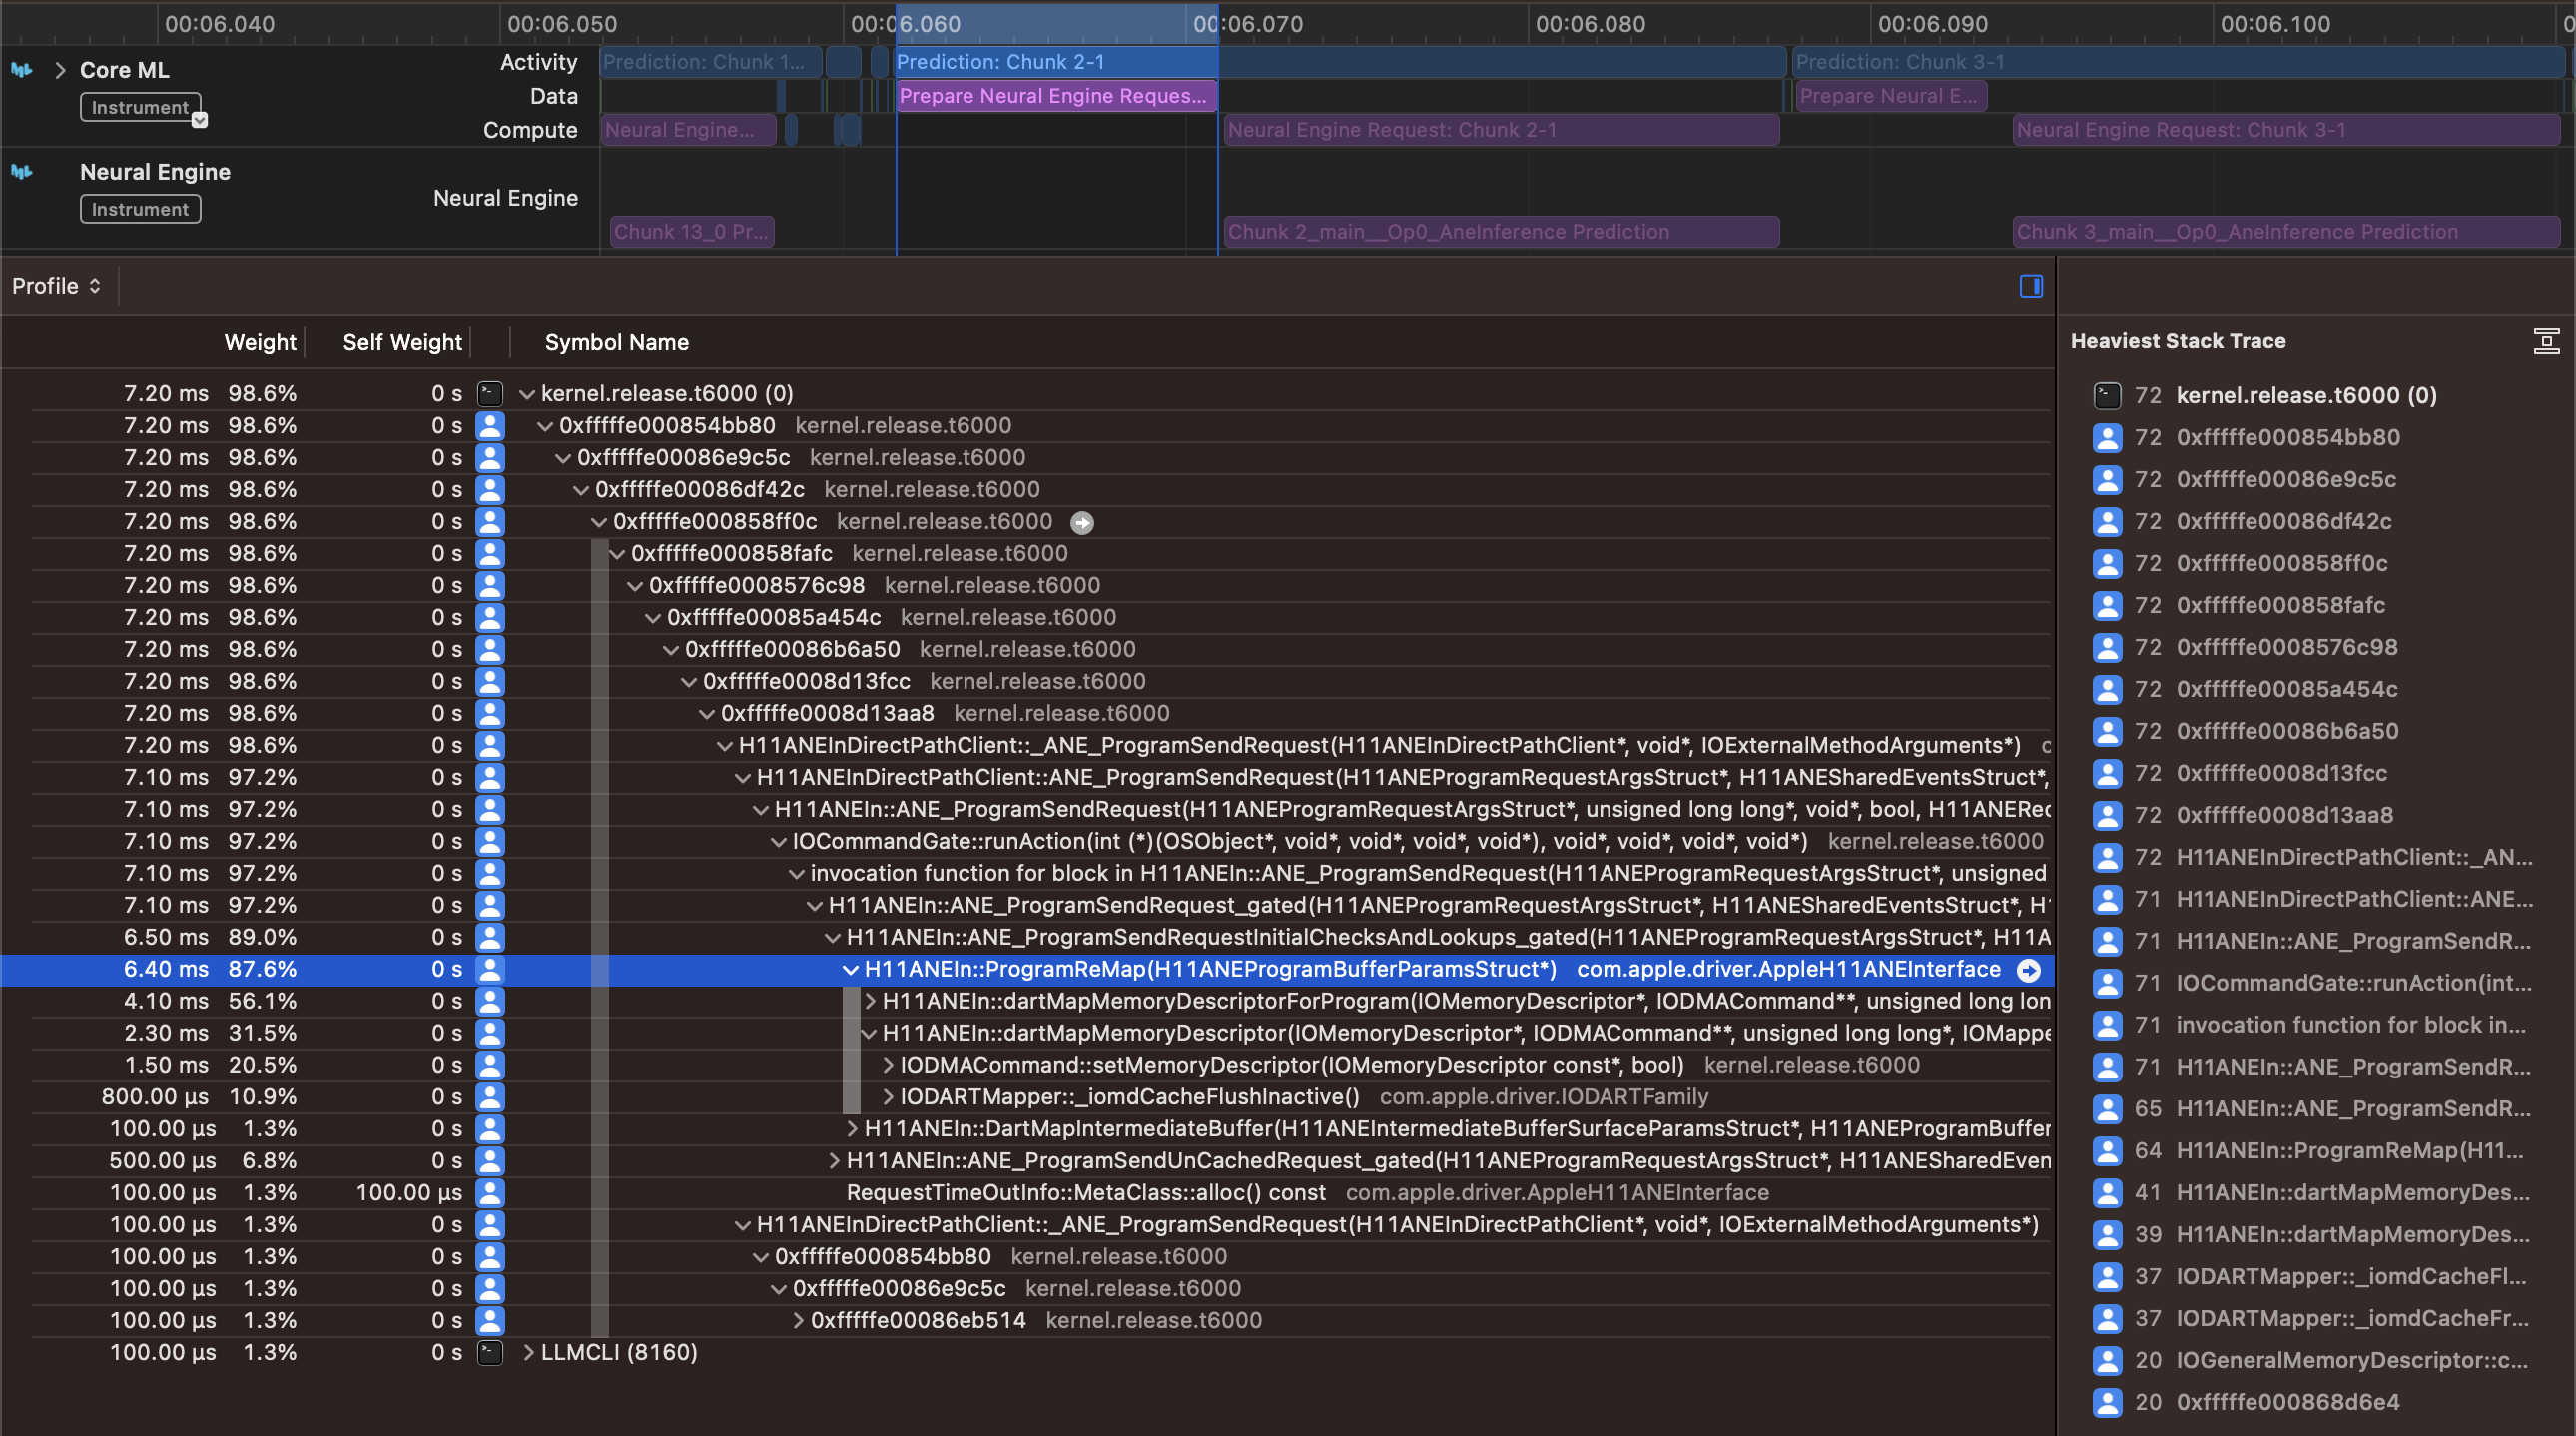The height and width of the screenshot is (1436, 2576).
Task: Expand H11ANEIn::DartMapIntermediateBuffer node
Action: click(852, 1129)
